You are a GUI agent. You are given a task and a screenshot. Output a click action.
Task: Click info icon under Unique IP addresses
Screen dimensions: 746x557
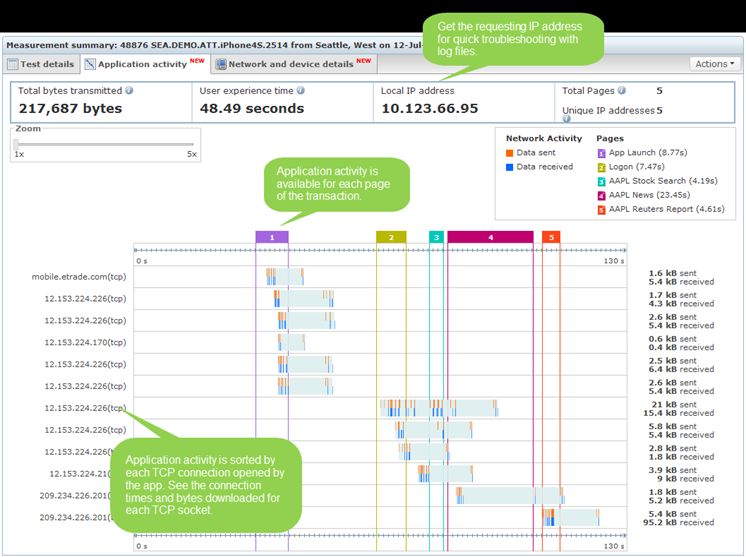point(566,118)
